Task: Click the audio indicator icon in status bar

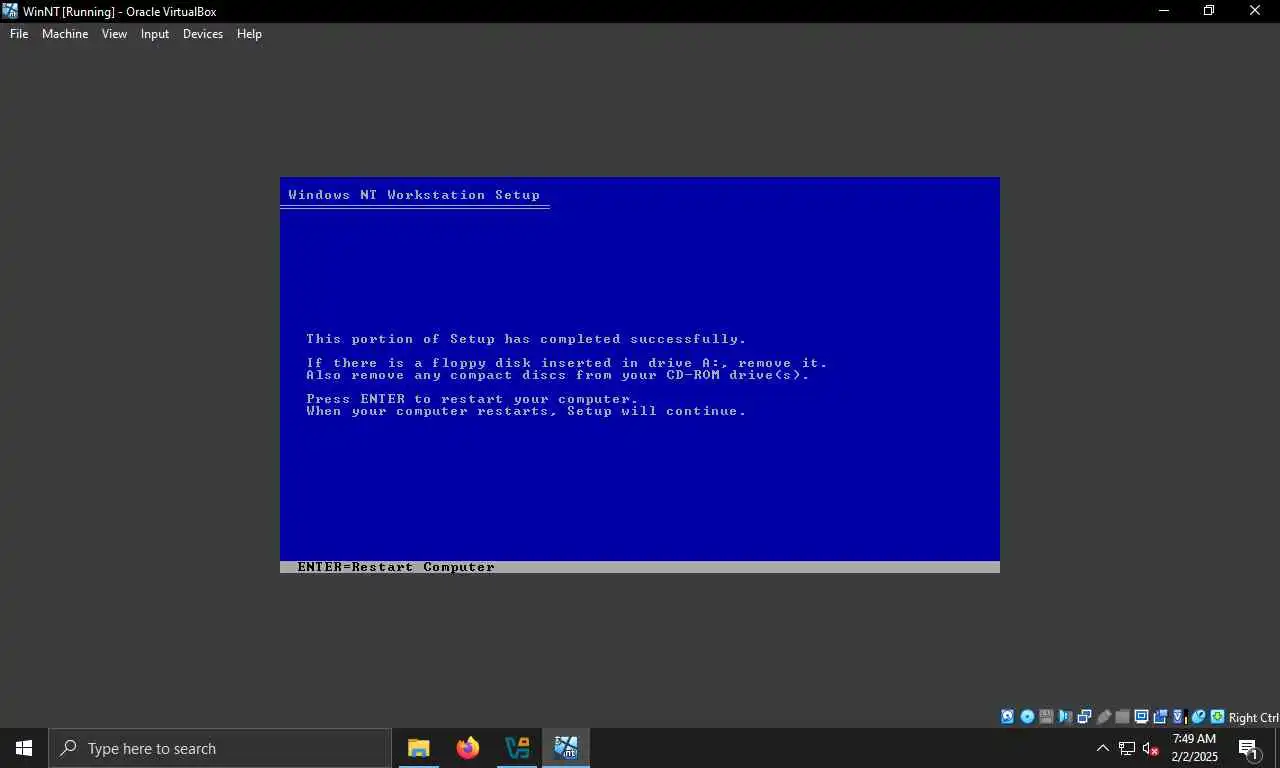Action: [x=1064, y=717]
